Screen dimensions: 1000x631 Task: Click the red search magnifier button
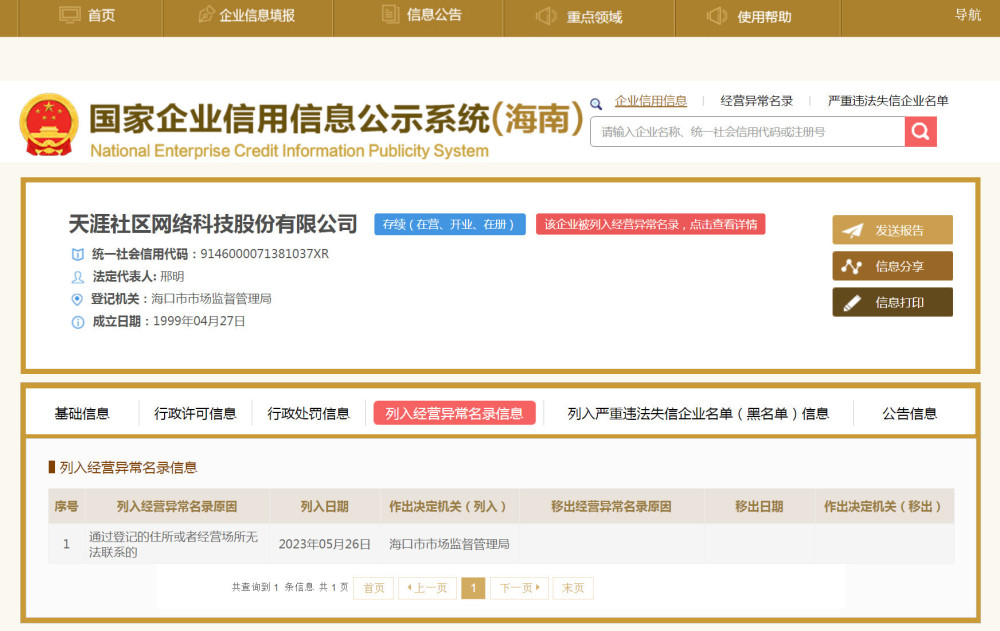tap(920, 131)
